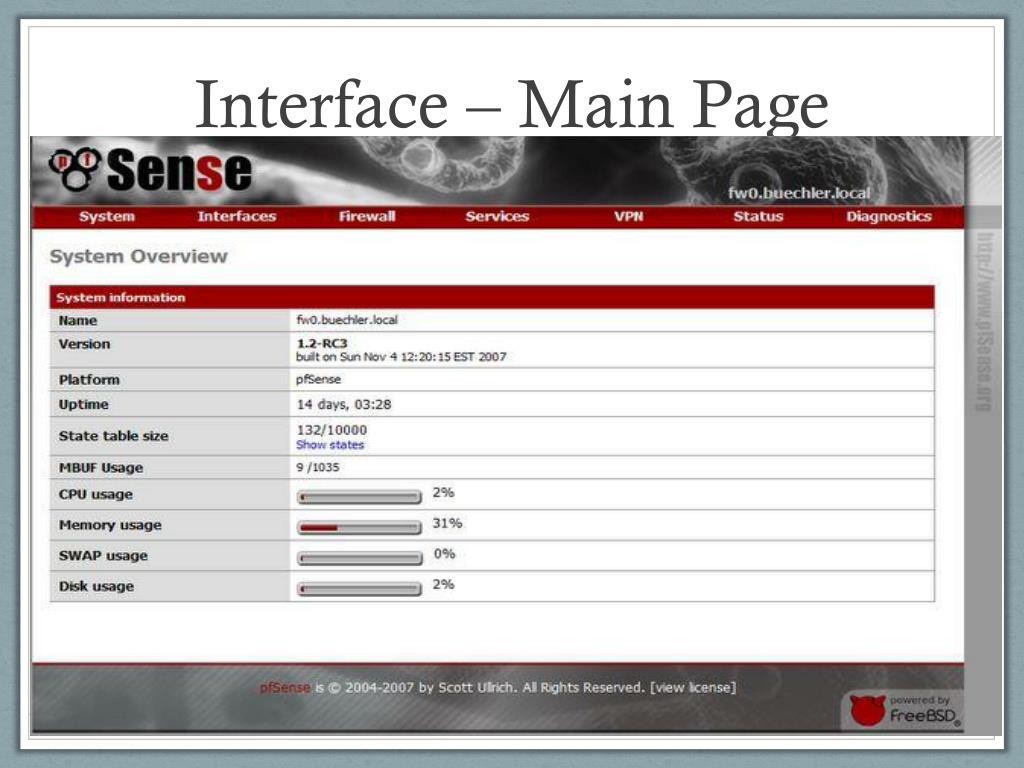Open the Status menu

point(758,216)
